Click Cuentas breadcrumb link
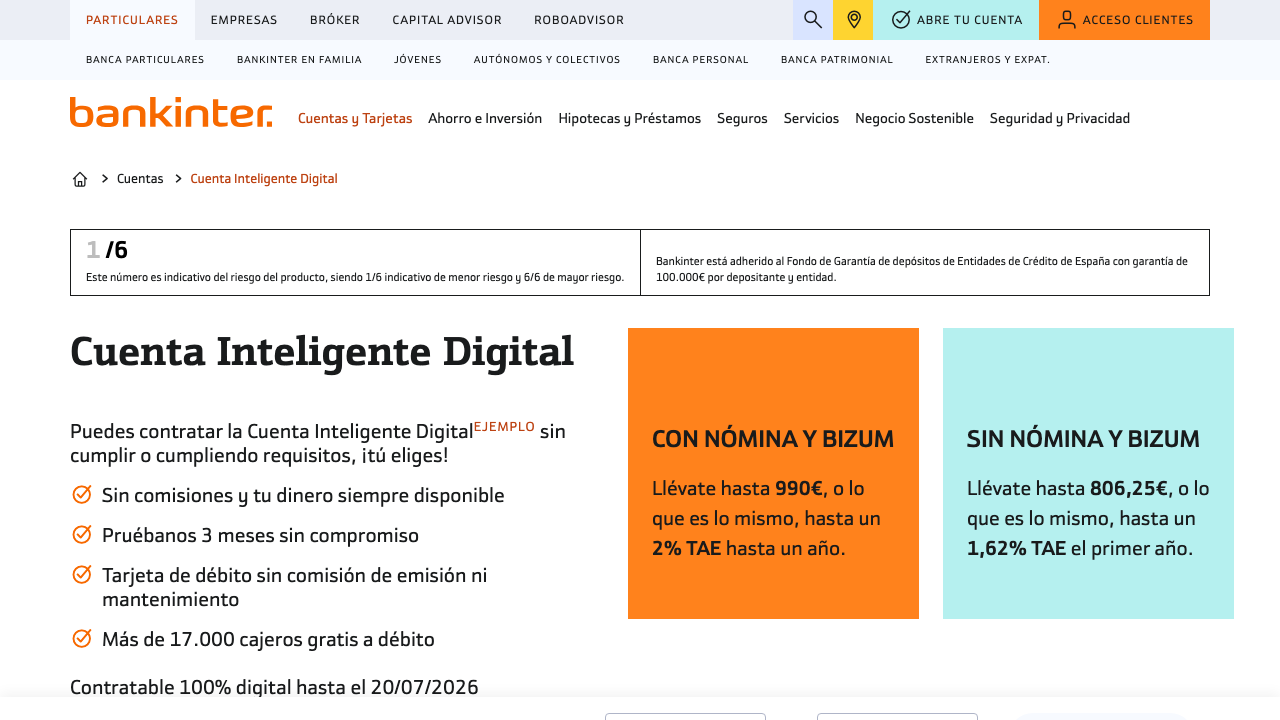The image size is (1280, 720). pos(140,179)
